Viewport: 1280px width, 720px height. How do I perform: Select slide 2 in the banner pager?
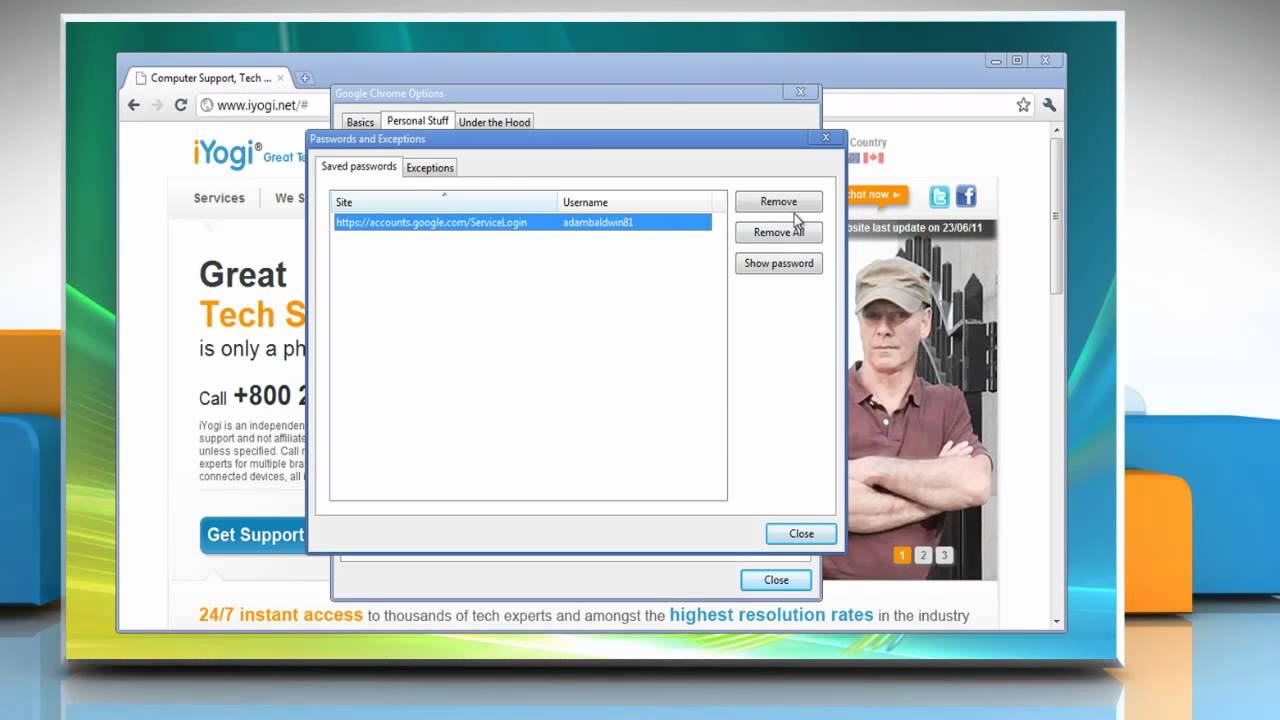tap(923, 555)
